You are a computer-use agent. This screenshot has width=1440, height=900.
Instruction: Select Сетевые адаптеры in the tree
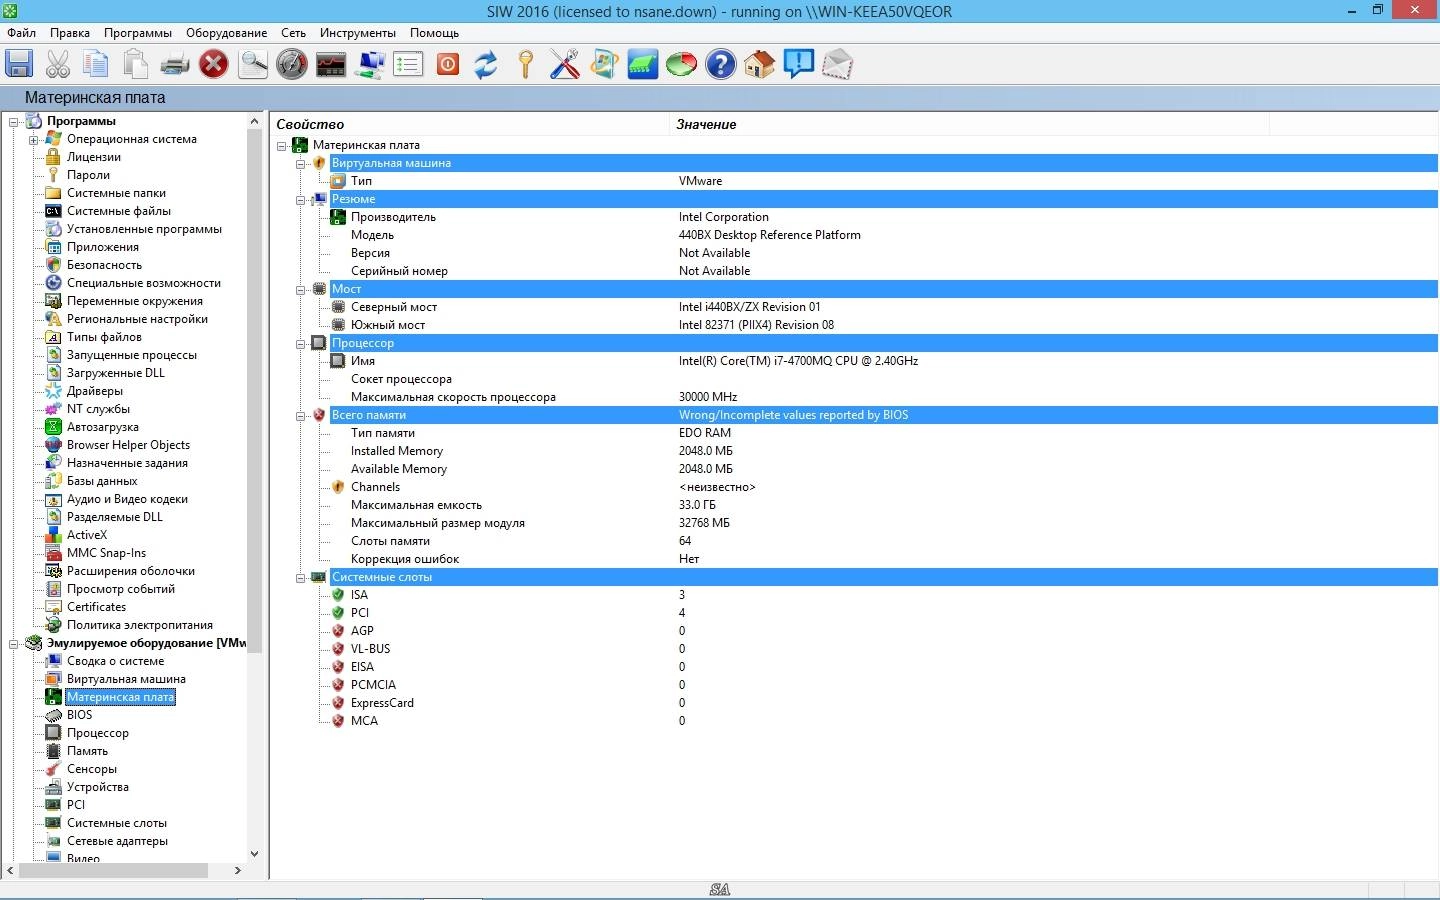point(117,841)
